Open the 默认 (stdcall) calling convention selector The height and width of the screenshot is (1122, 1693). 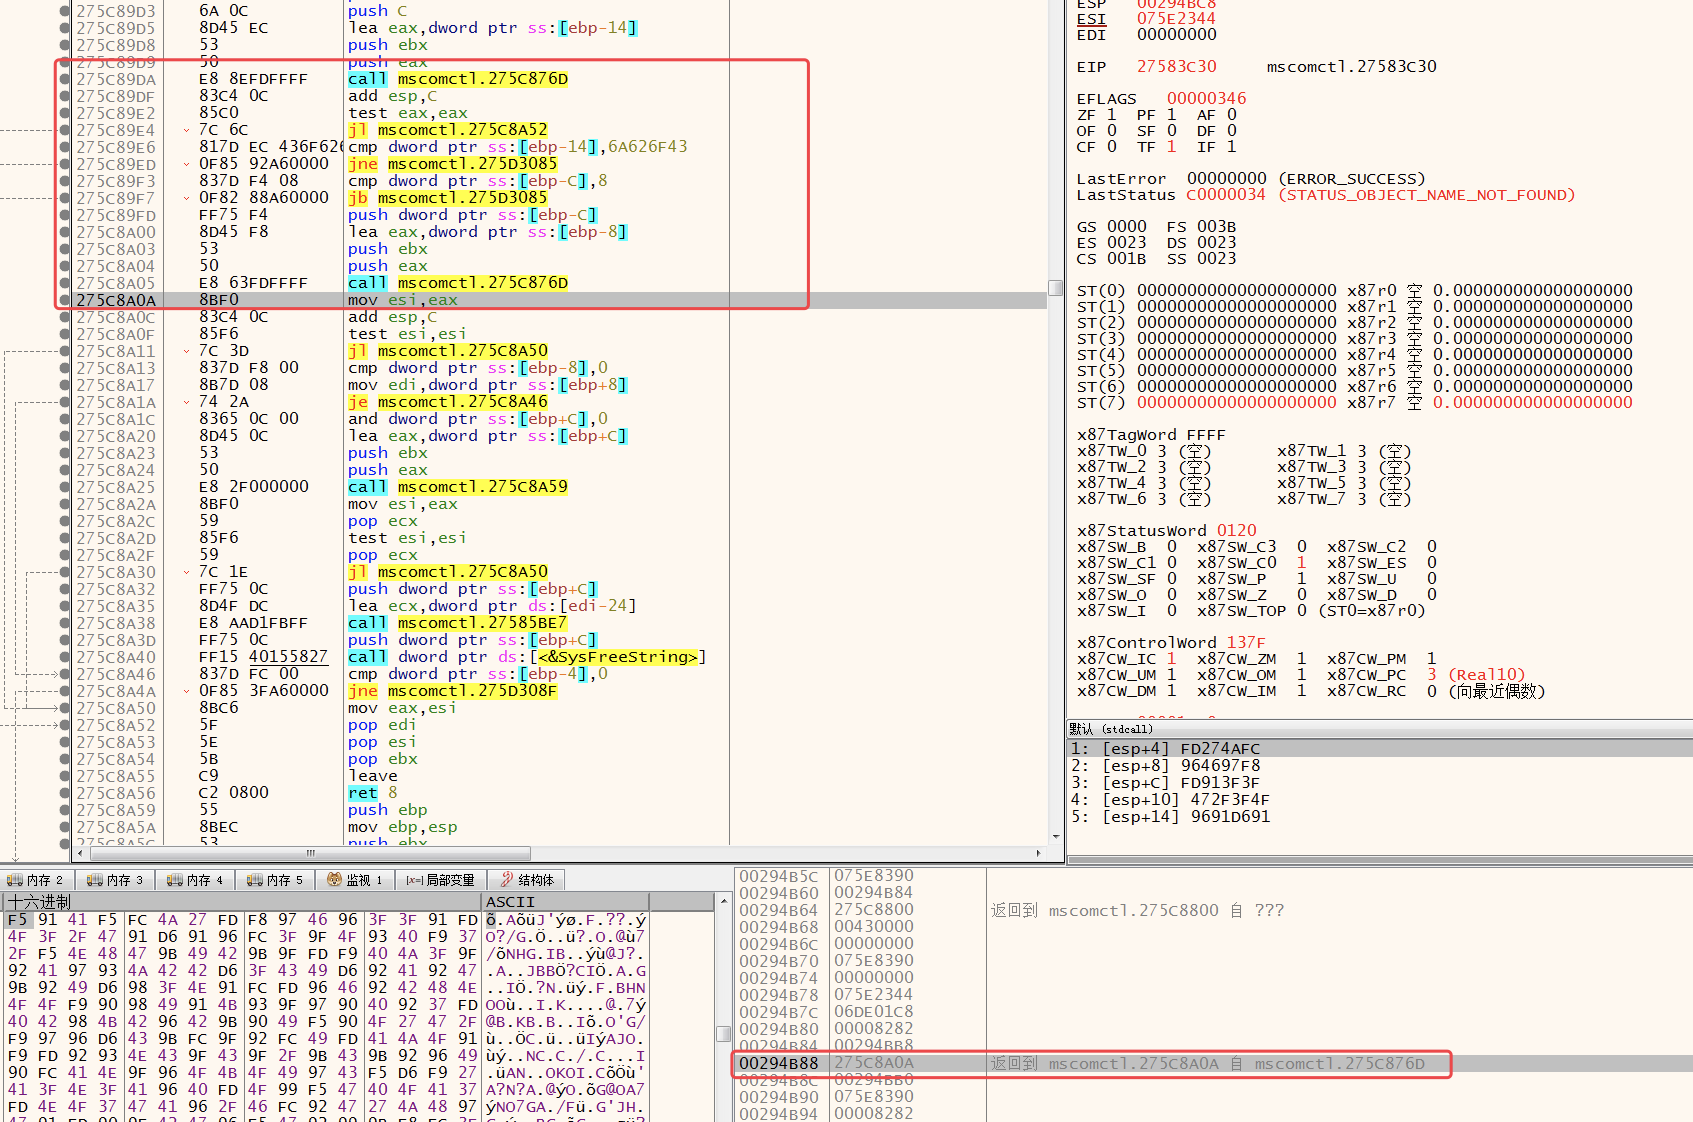[x=1111, y=729]
